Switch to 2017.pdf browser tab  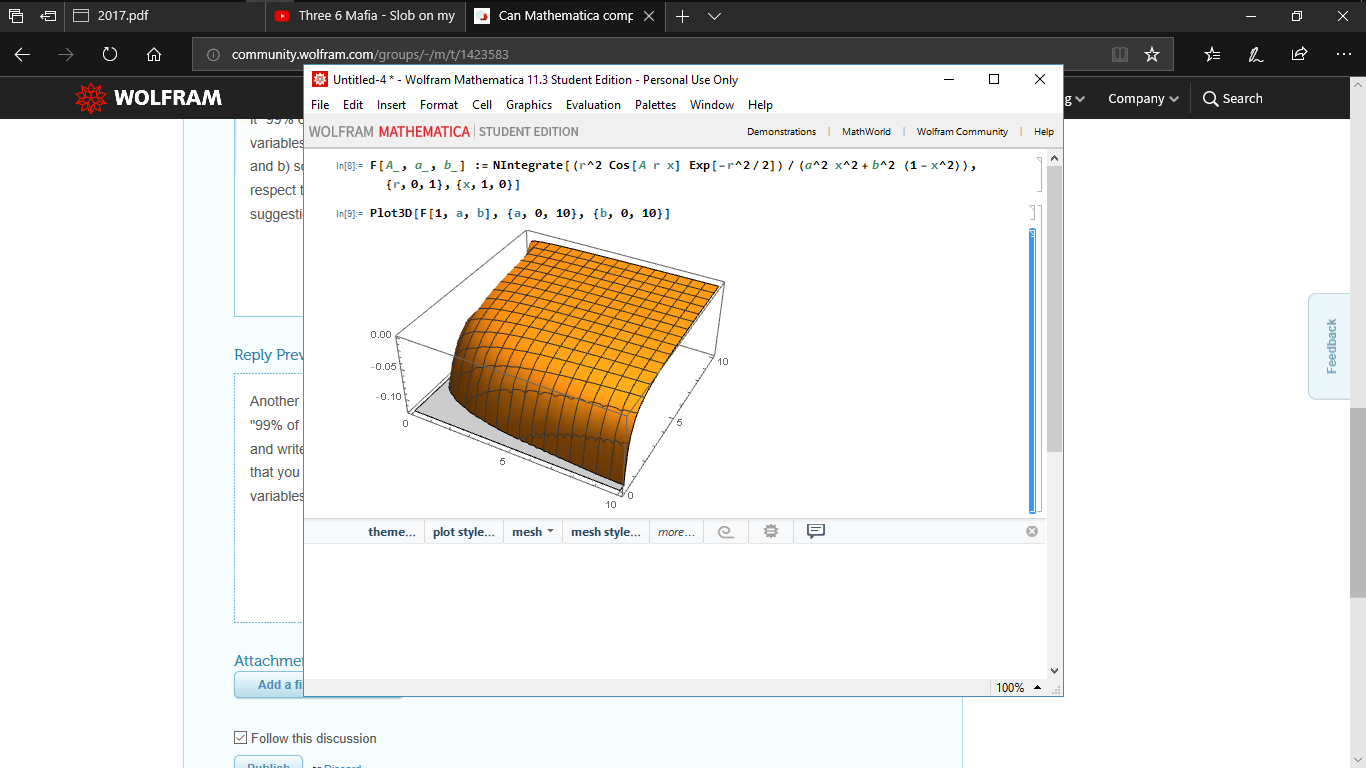[164, 16]
